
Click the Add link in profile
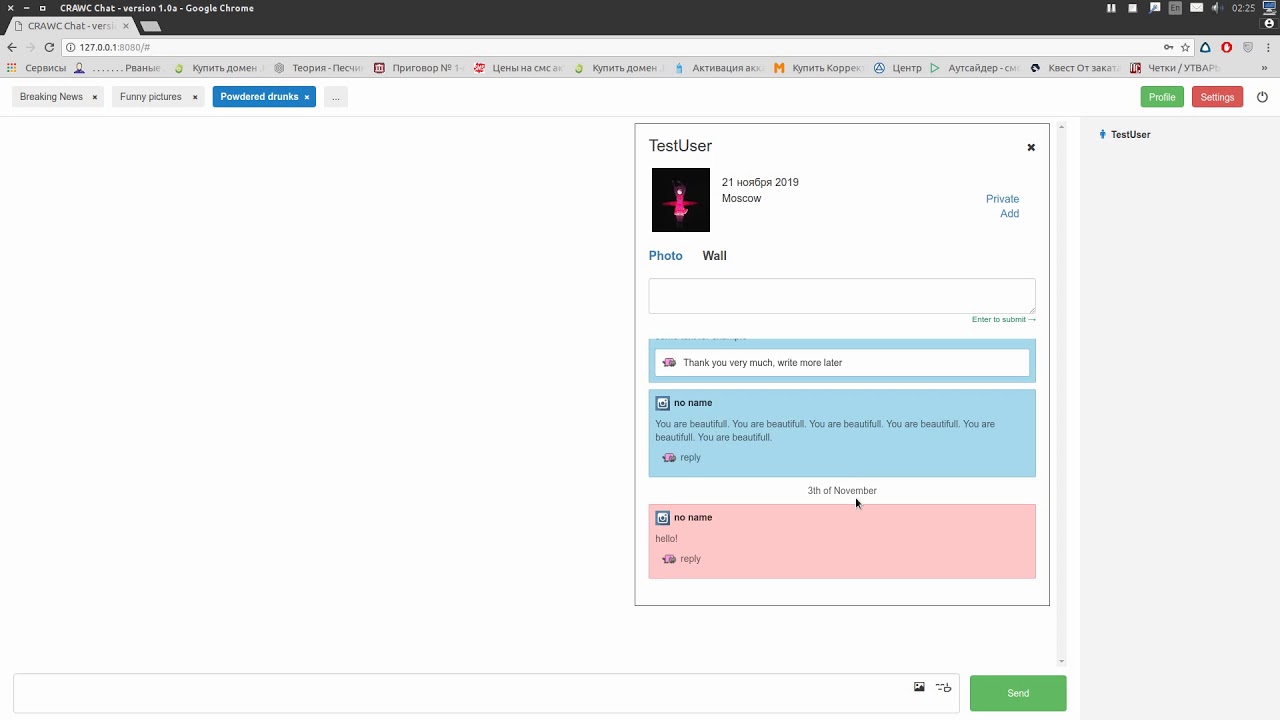(1010, 214)
